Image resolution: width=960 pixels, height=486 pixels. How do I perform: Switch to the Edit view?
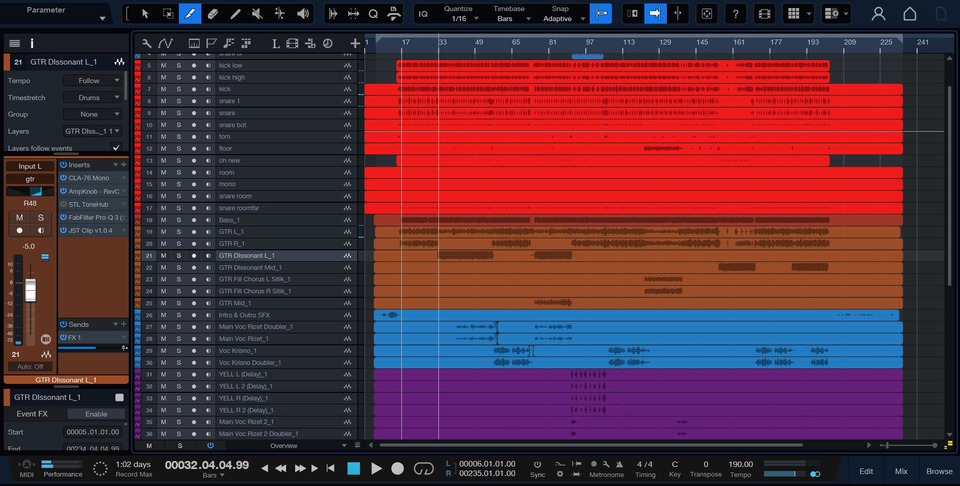(866, 471)
